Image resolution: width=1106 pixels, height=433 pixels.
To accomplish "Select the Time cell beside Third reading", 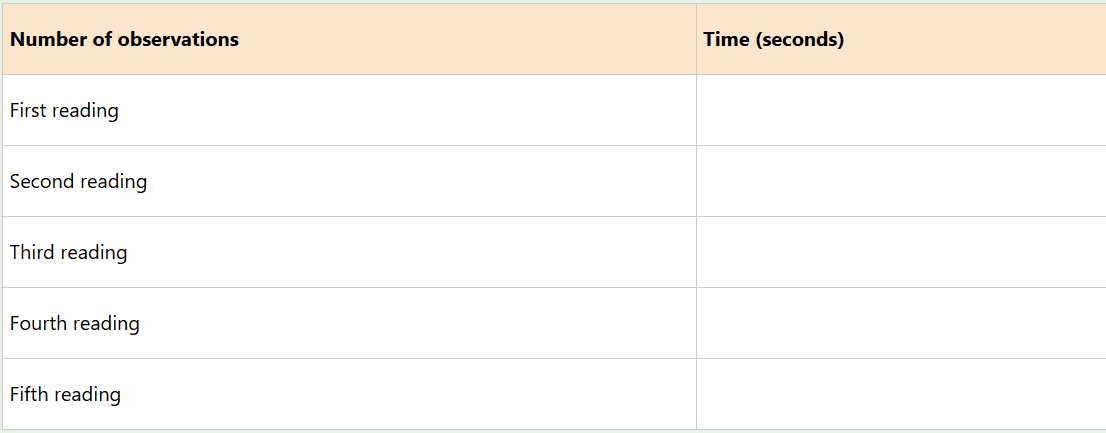I will pos(900,252).
